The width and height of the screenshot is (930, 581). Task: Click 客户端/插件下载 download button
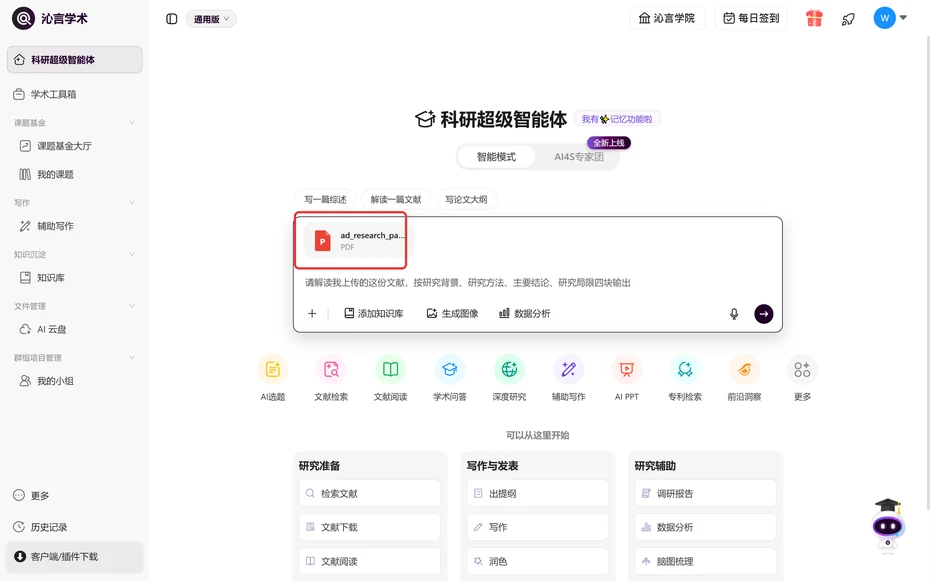pos(75,557)
